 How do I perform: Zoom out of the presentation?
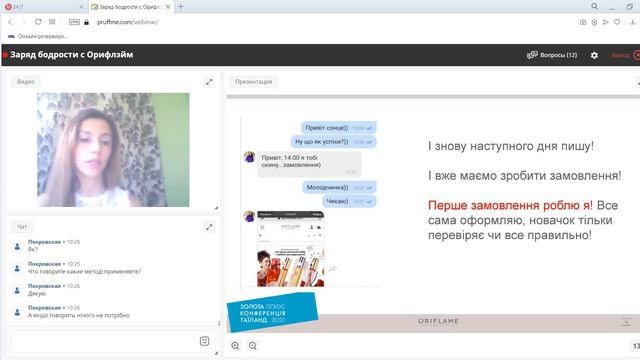click(x=253, y=346)
